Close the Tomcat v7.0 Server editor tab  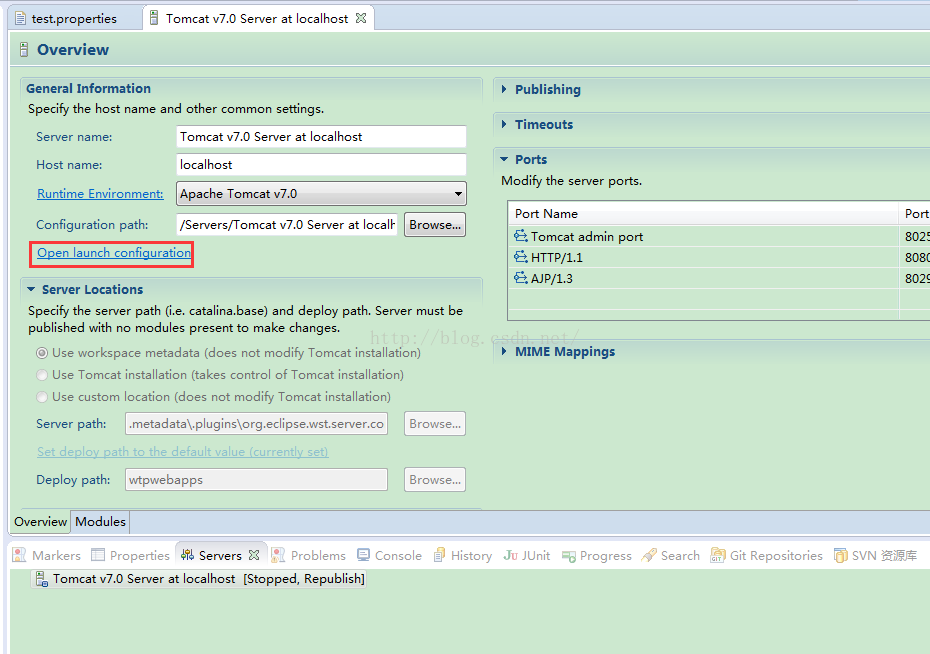(361, 18)
